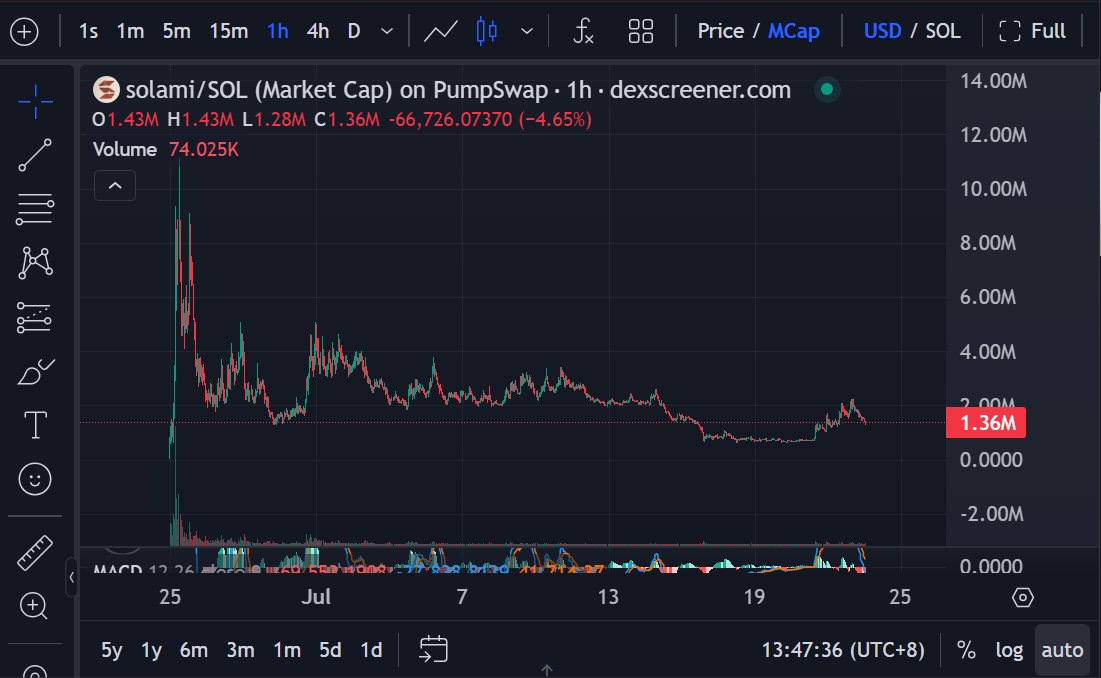Viewport: 1101px width, 678px height.
Task: Open the timeframe dropdown arrow
Action: pyautogui.click(x=386, y=32)
